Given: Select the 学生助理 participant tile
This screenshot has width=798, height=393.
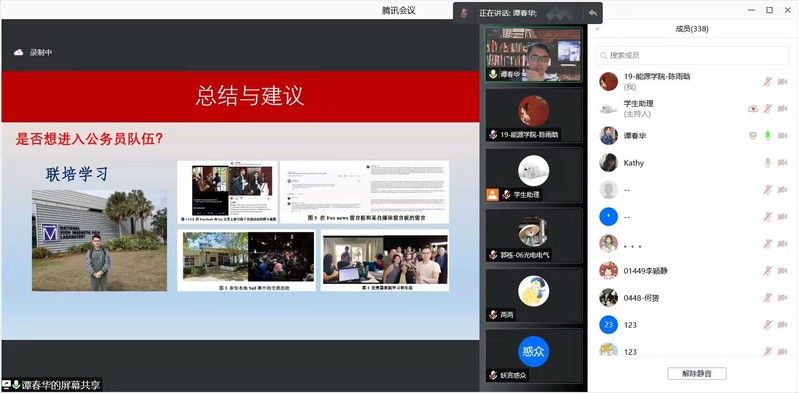Looking at the screenshot, I should pos(533,175).
